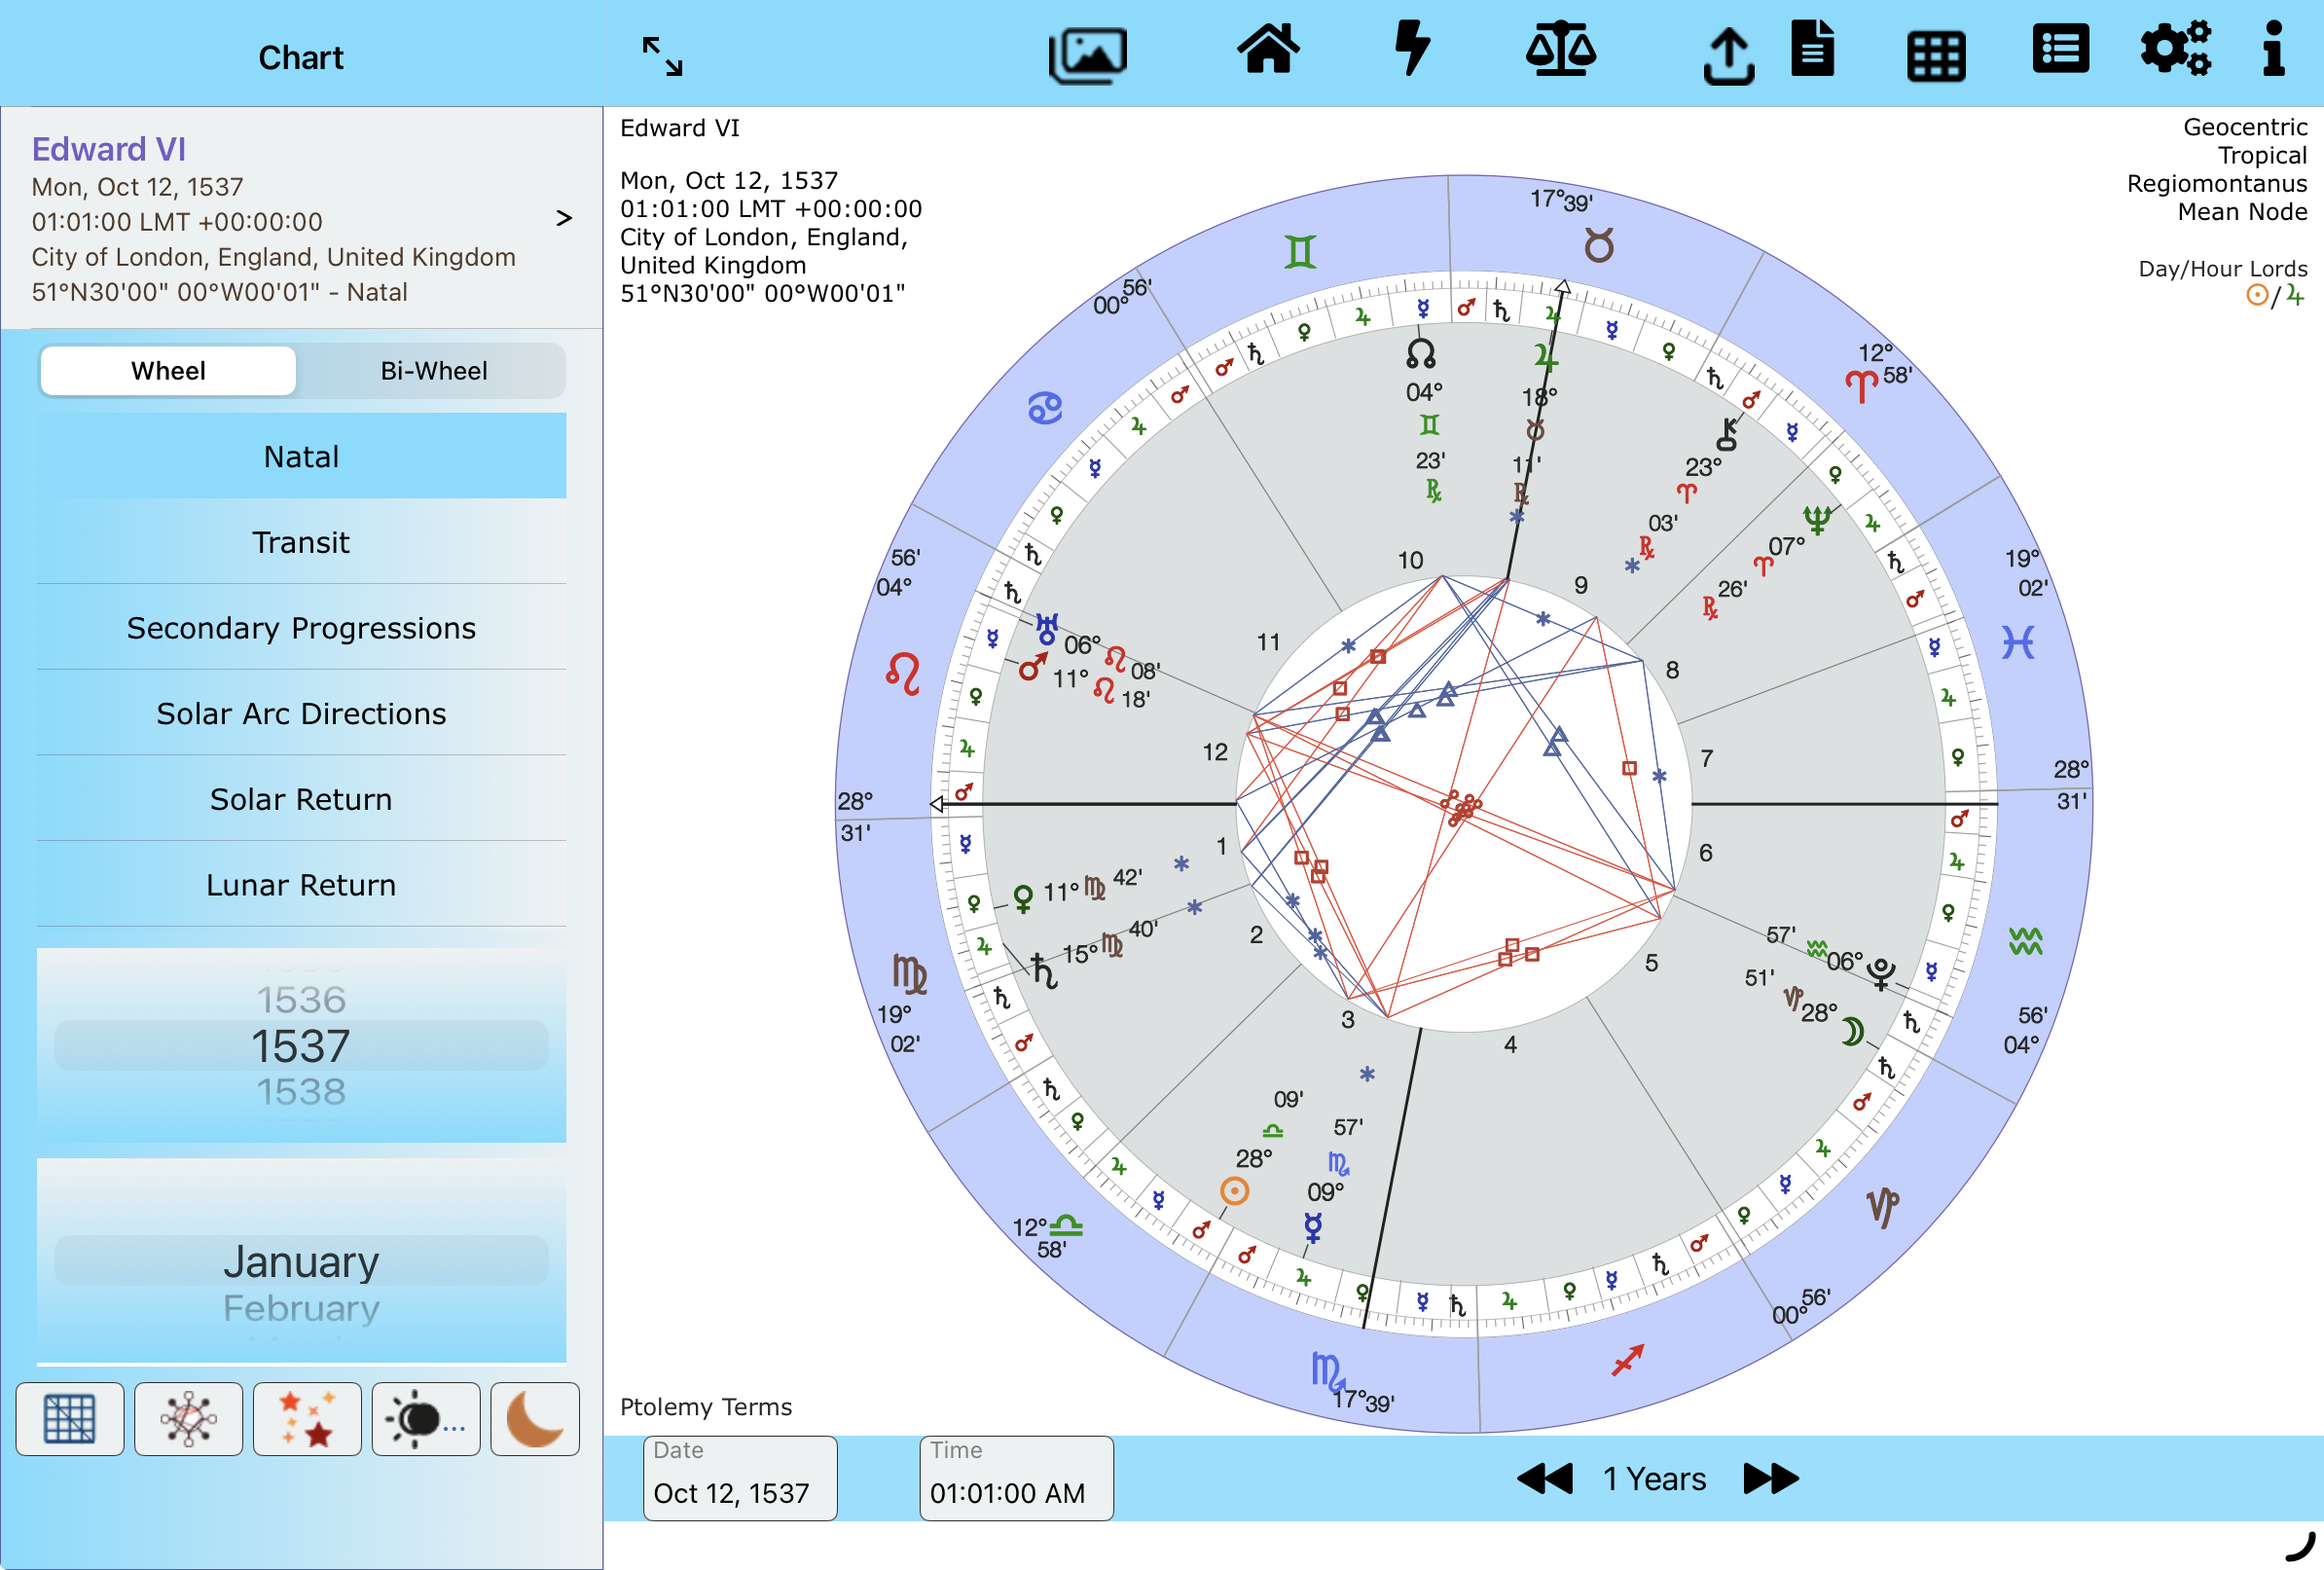Open the balance scales icon
2324x1570 pixels.
1560,50
